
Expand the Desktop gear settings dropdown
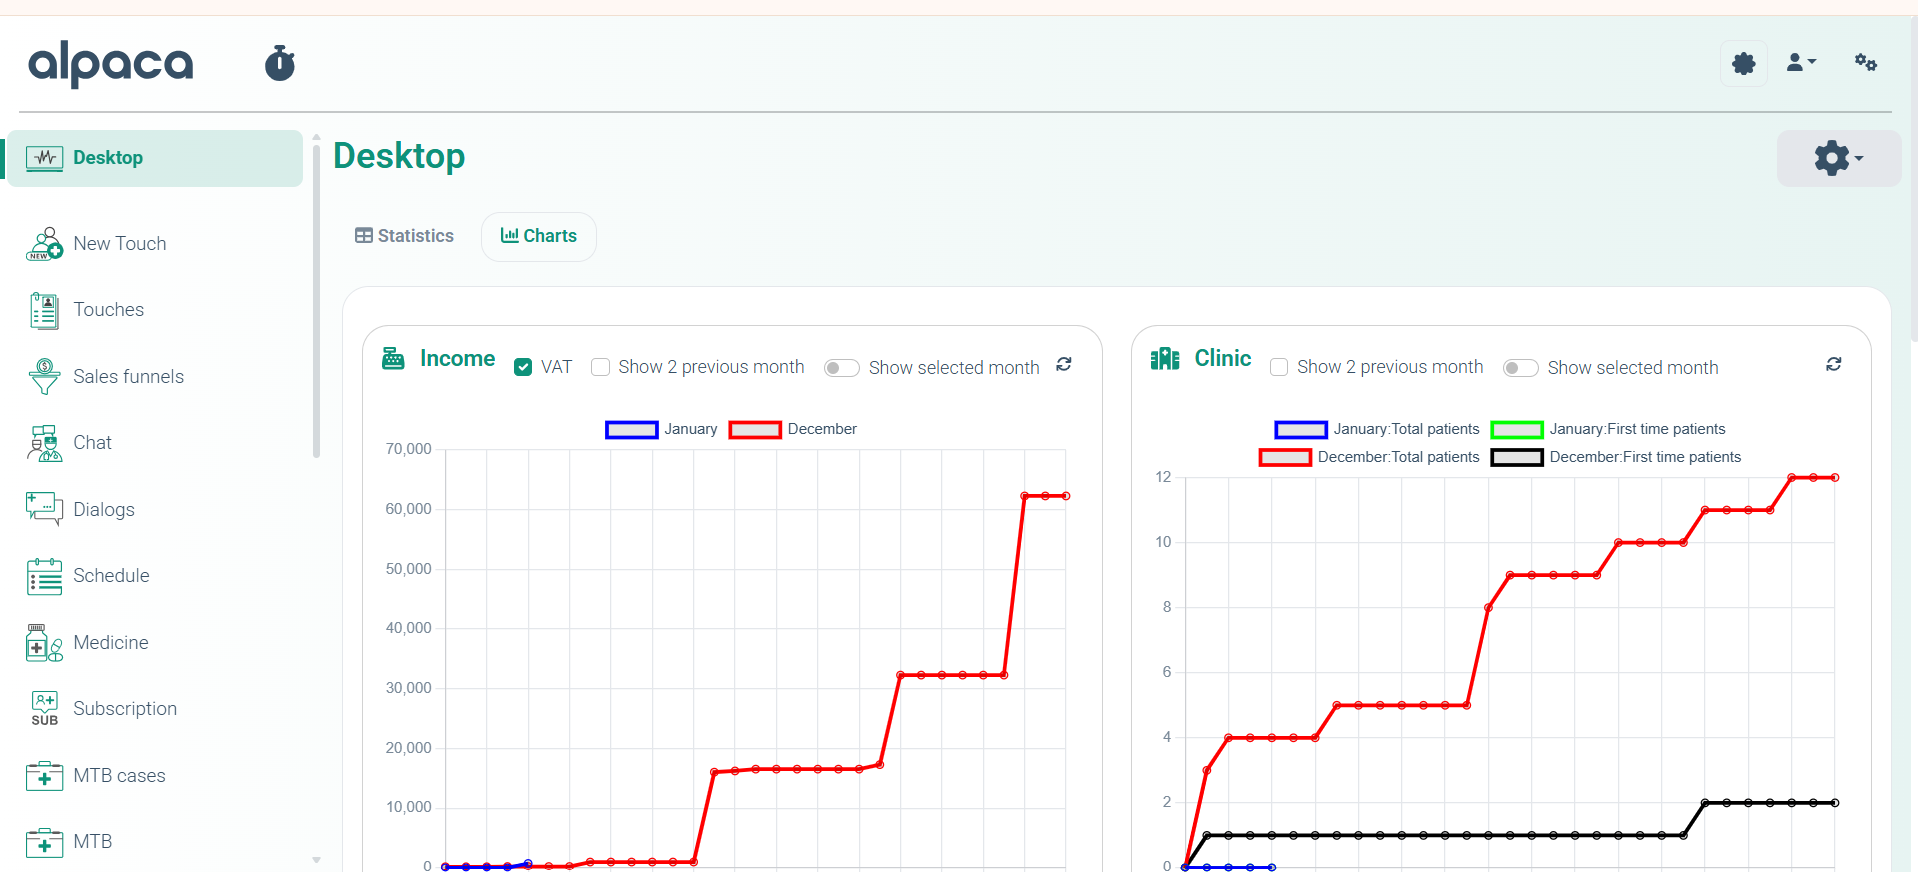[x=1838, y=158]
